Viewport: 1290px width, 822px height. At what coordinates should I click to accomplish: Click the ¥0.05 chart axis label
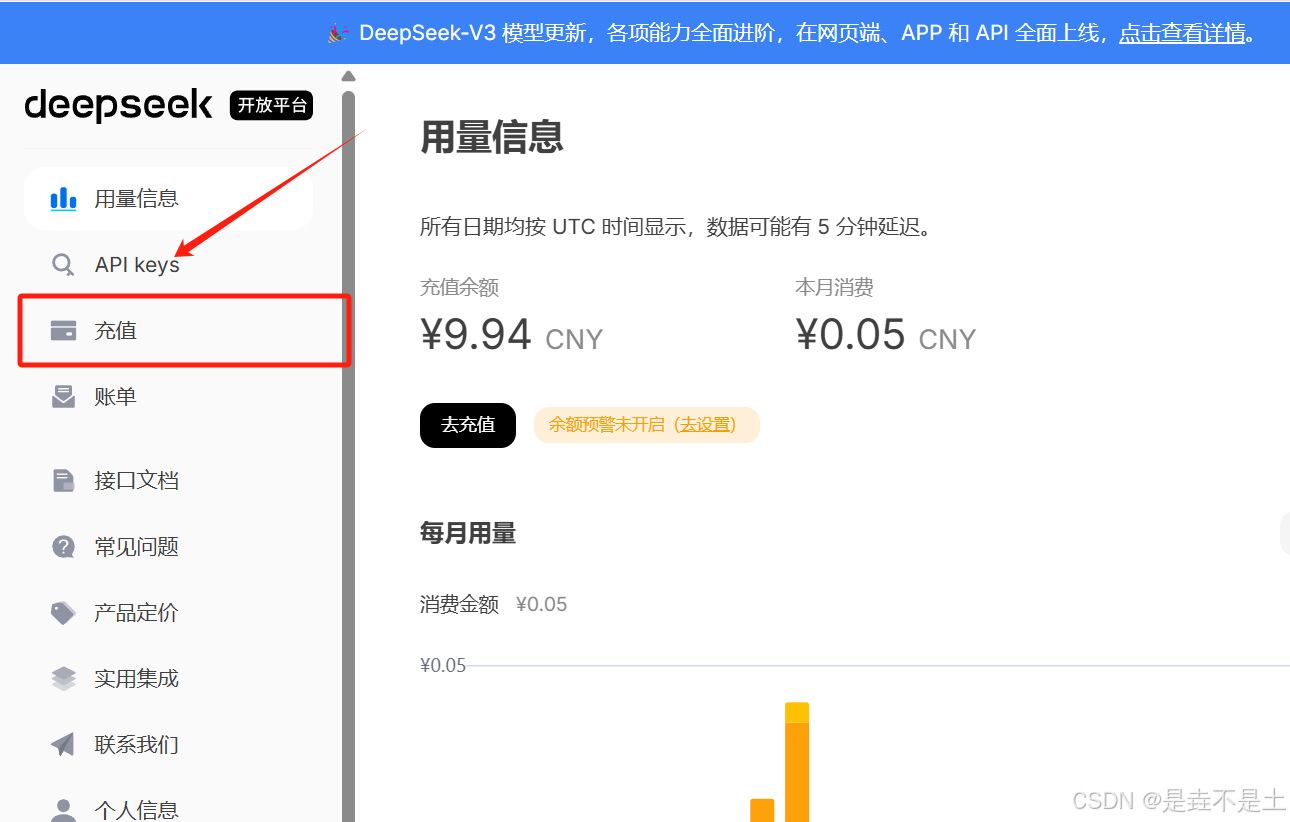click(x=443, y=665)
